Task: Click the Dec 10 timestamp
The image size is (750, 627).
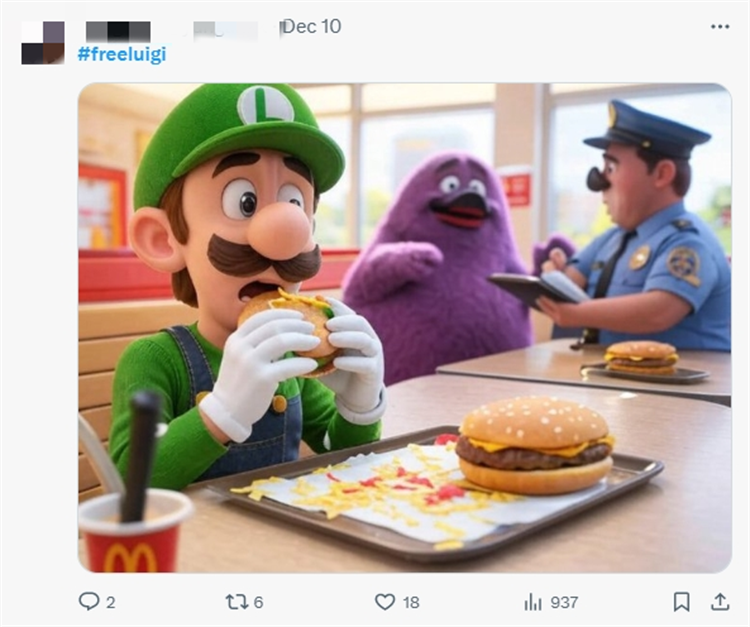Action: point(311,27)
